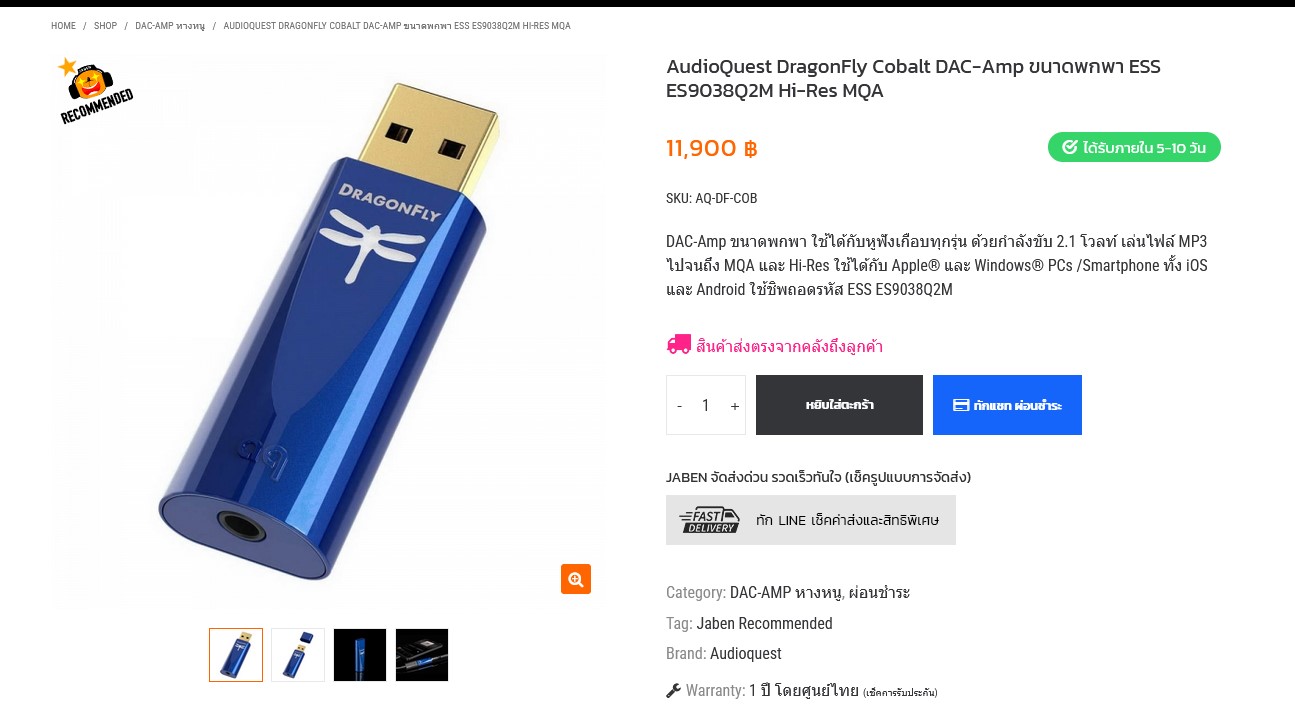This screenshot has width=1295, height=714.
Task: Decrease quantity with the minus button
Action: pyautogui.click(x=680, y=405)
